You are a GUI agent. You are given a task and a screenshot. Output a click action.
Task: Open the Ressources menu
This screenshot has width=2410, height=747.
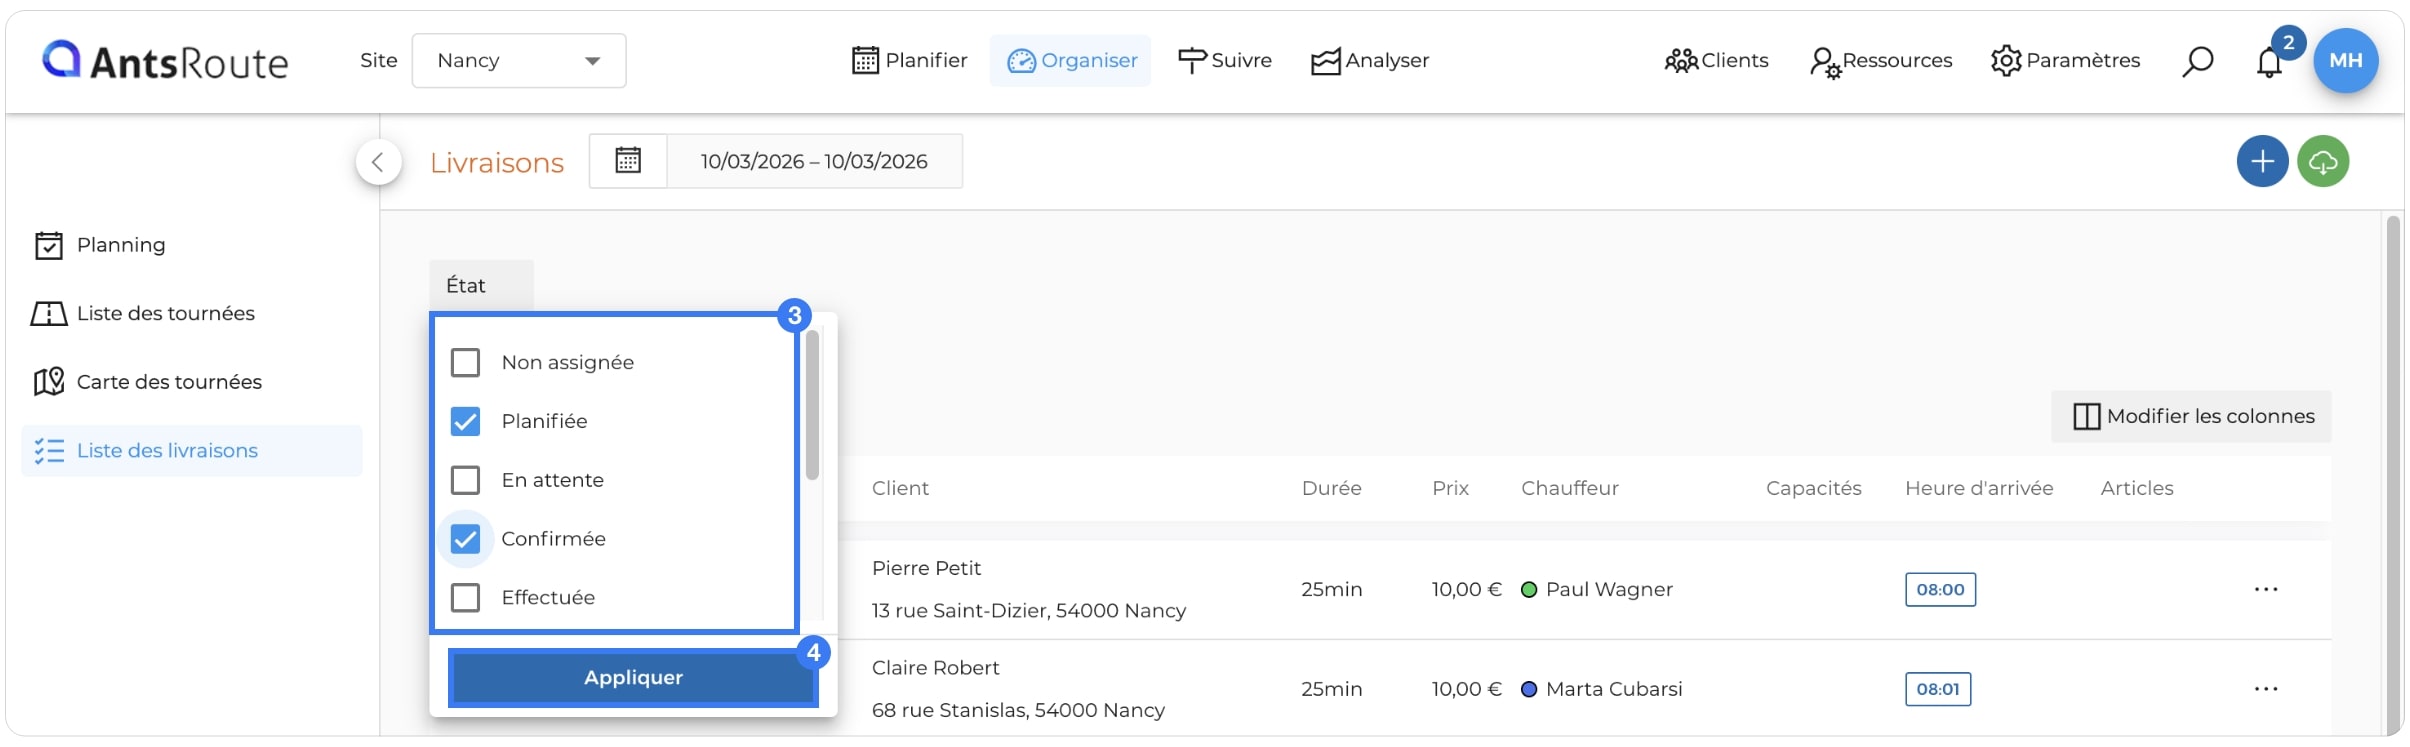point(1881,61)
